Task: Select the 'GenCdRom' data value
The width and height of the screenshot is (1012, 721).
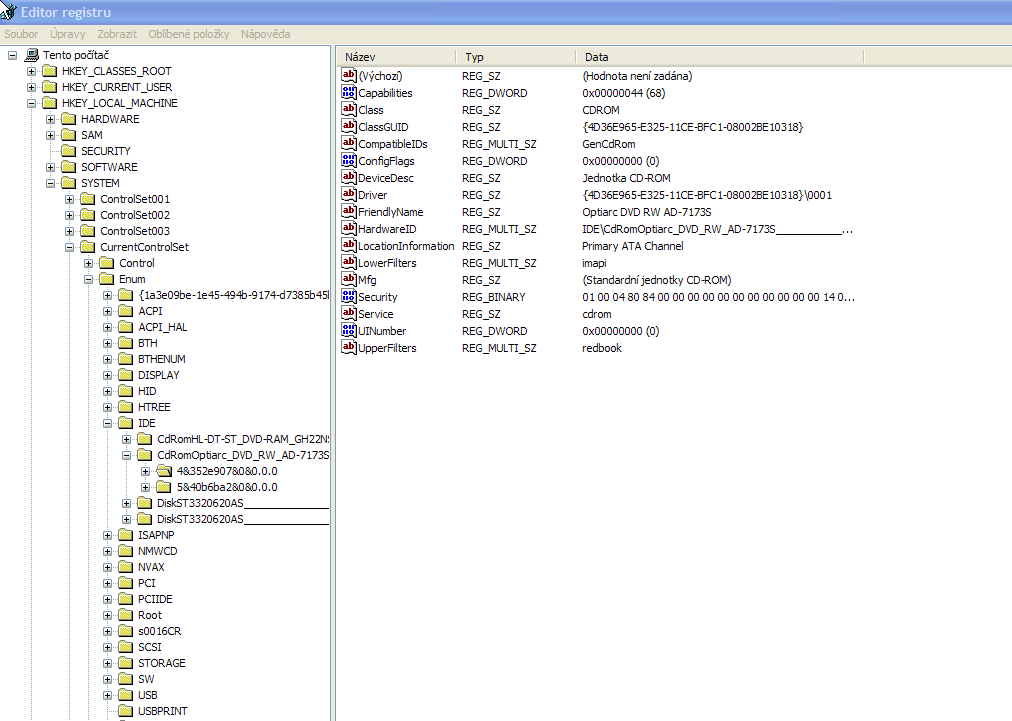Action: tap(609, 144)
